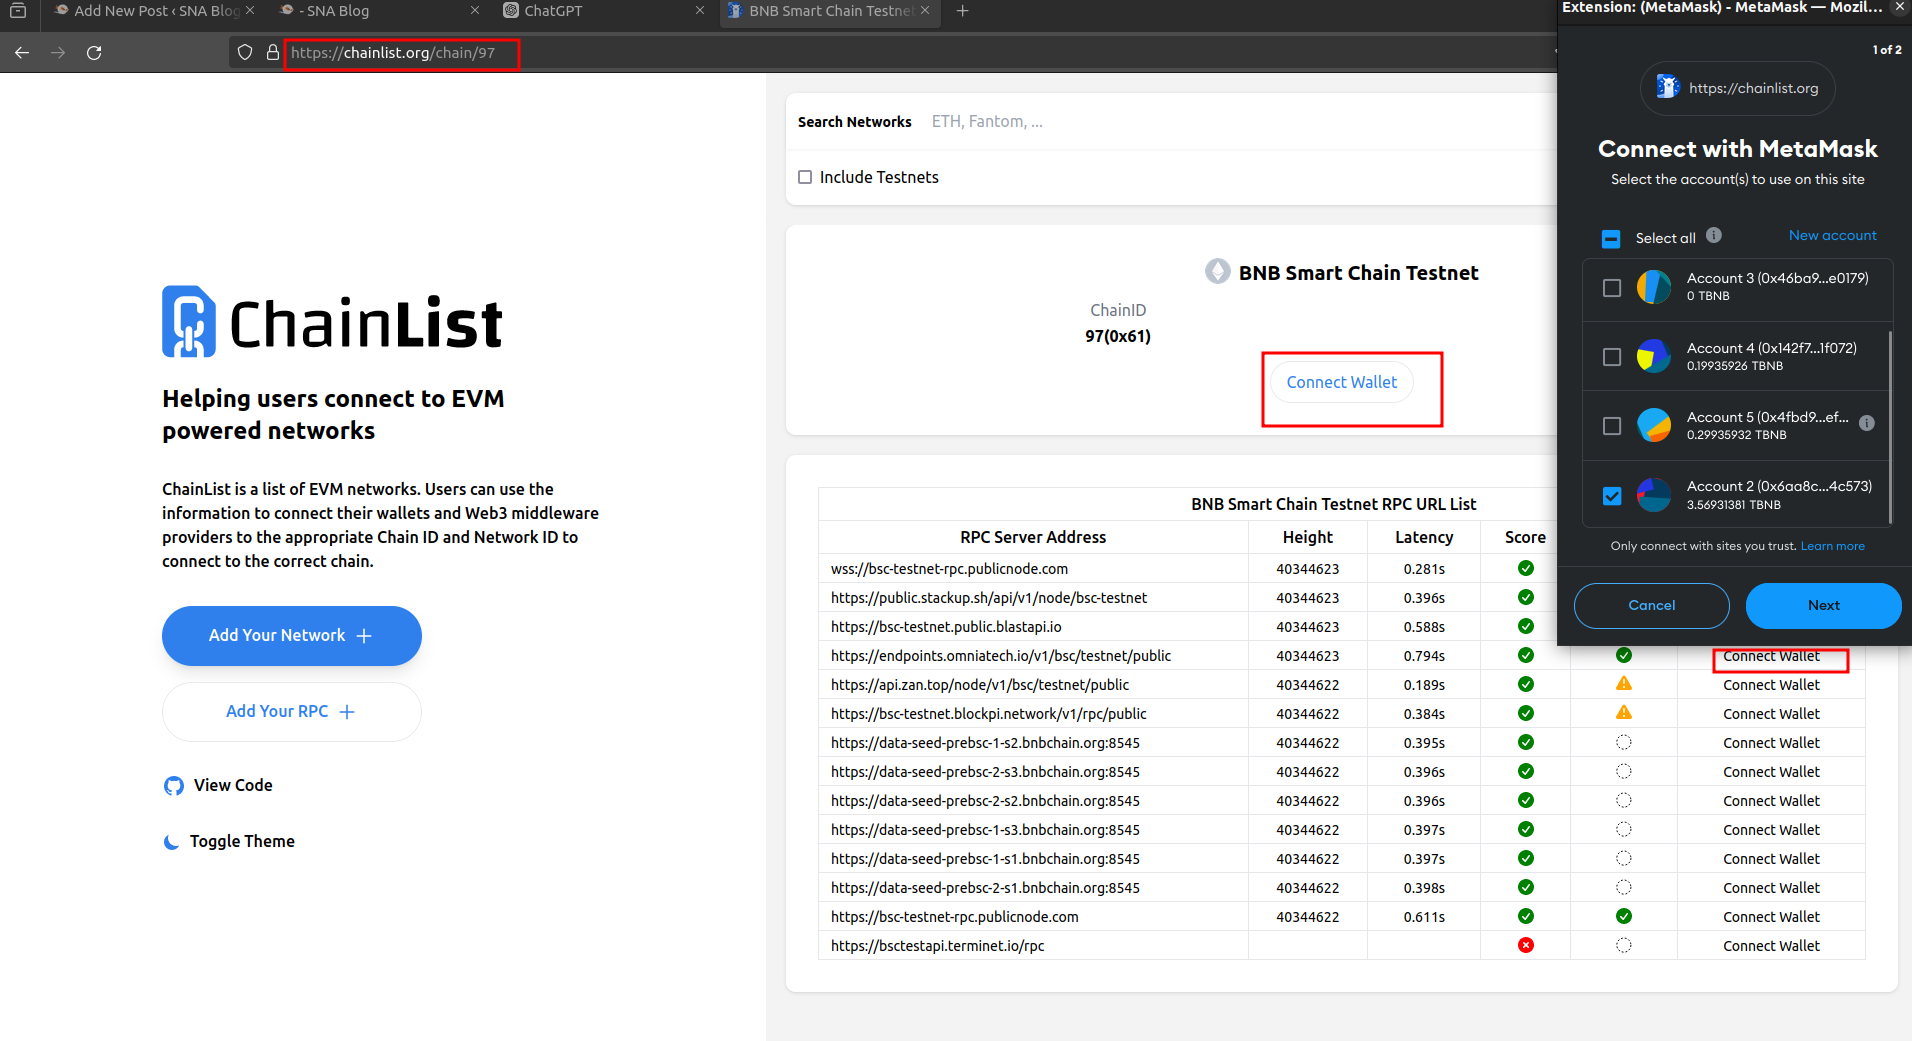1912x1041 pixels.
Task: Click the 97(0x61) ChainID value
Action: (x=1118, y=336)
